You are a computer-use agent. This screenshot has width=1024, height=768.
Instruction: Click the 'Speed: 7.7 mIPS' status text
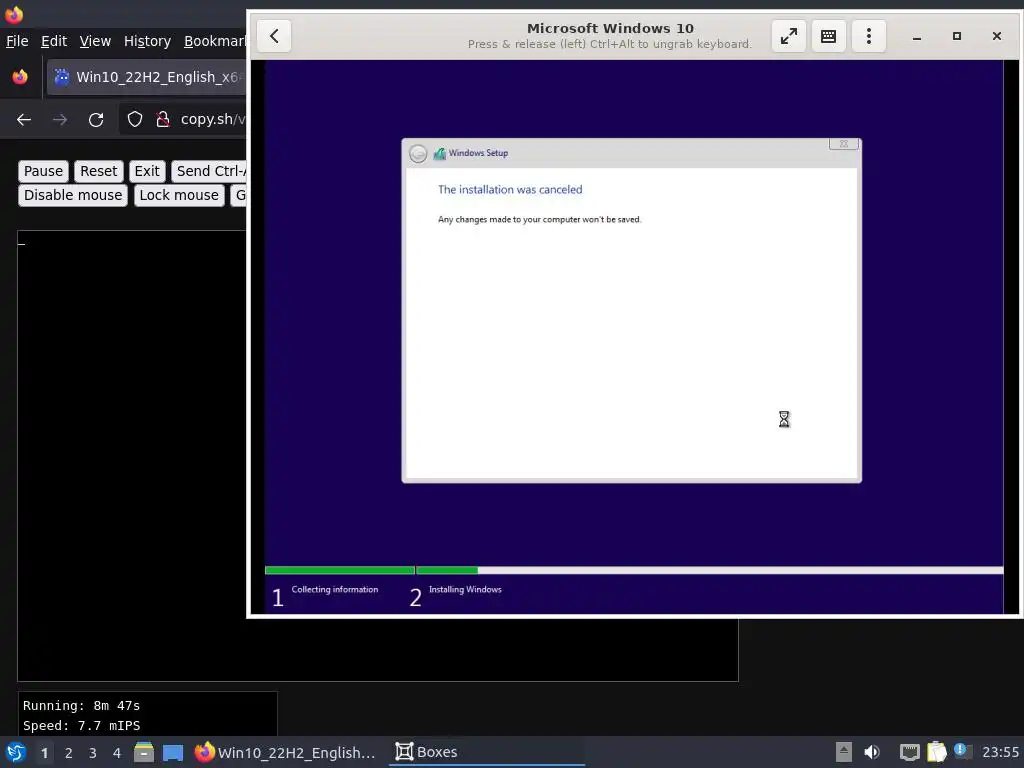(81, 726)
